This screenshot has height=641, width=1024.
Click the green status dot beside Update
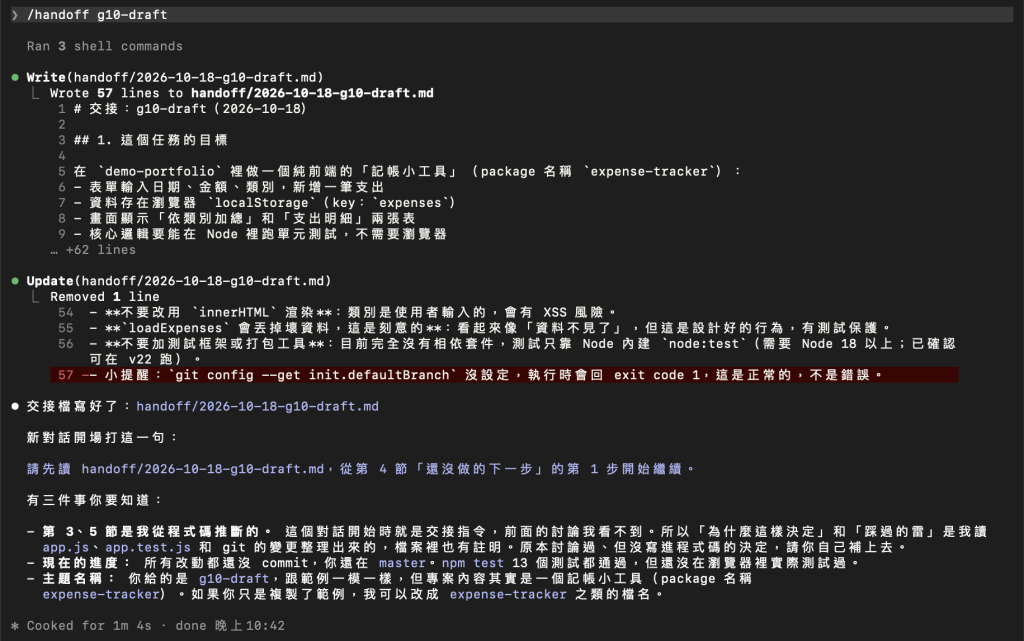15,281
